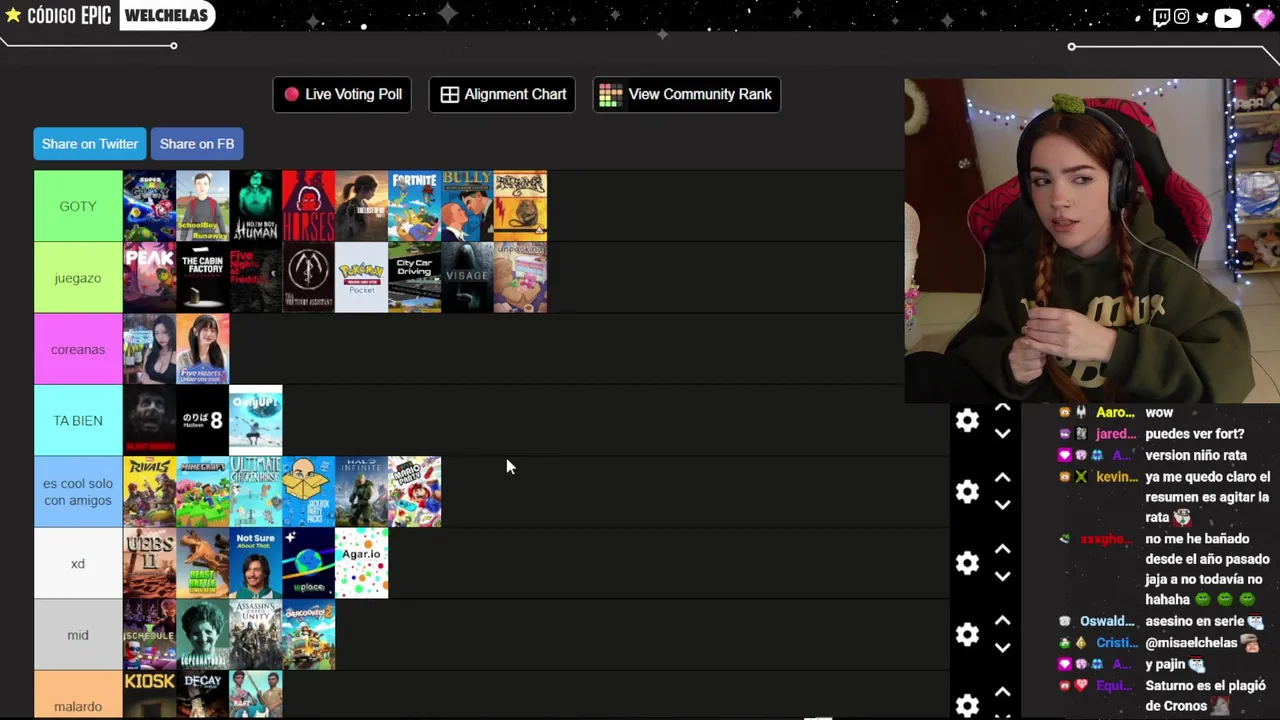This screenshot has width=1280, height=720.
Task: Click the green GOTY tier label
Action: click(x=78, y=206)
